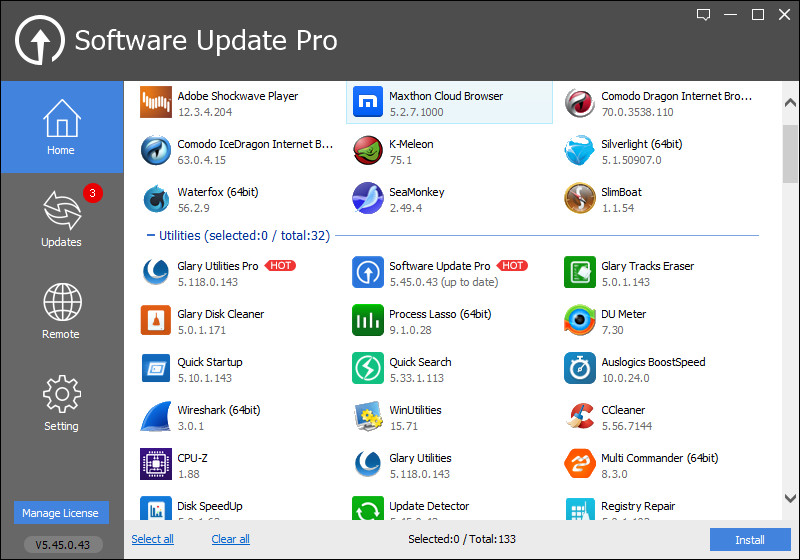The height and width of the screenshot is (560, 800).
Task: Select the Disk SpeedUp icon
Action: [x=156, y=508]
